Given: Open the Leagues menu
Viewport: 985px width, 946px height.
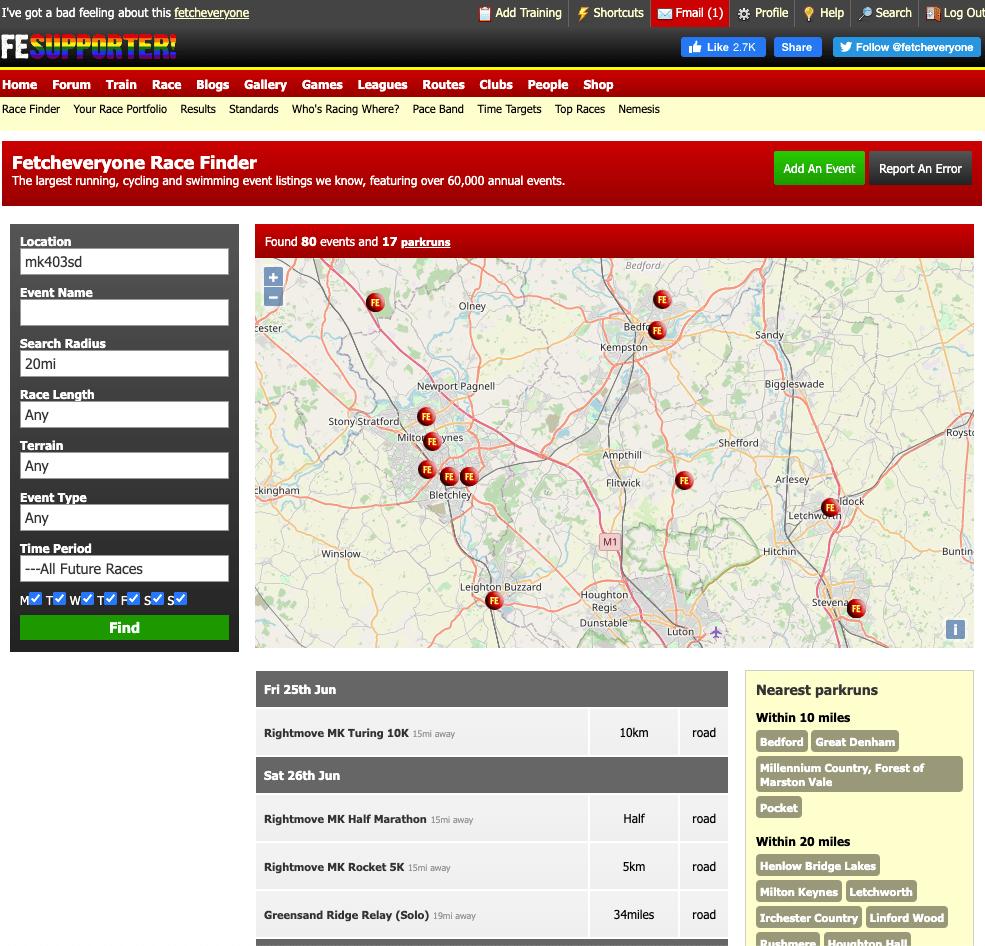Looking at the screenshot, I should (x=383, y=85).
